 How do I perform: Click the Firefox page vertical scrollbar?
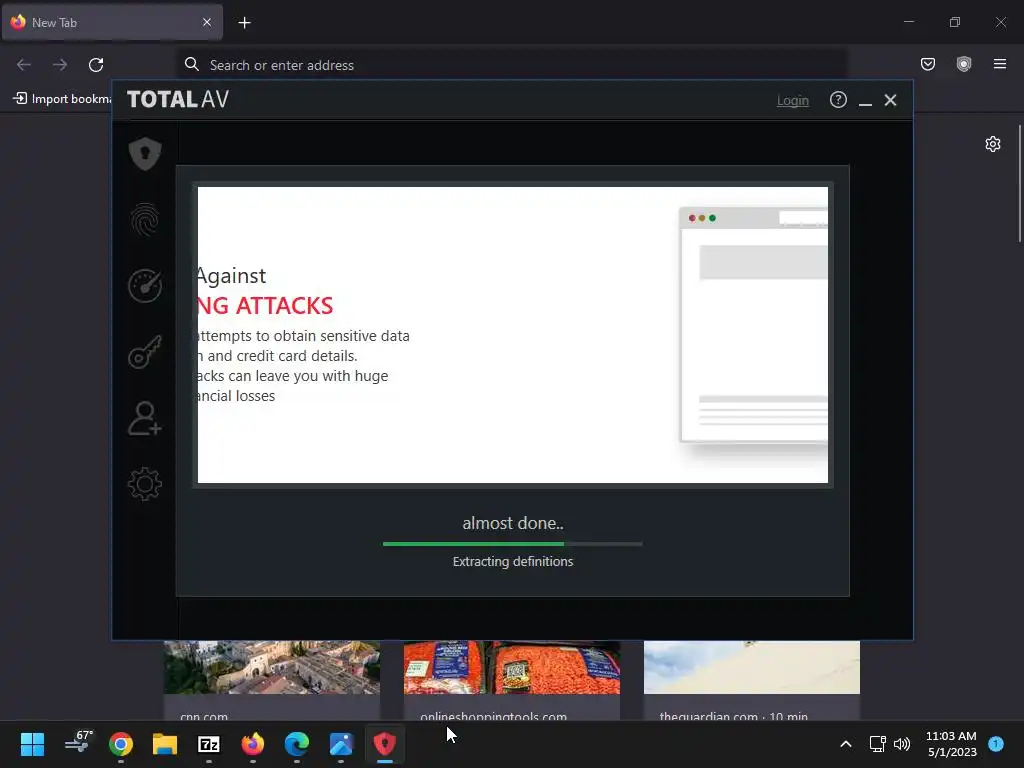(1019, 184)
